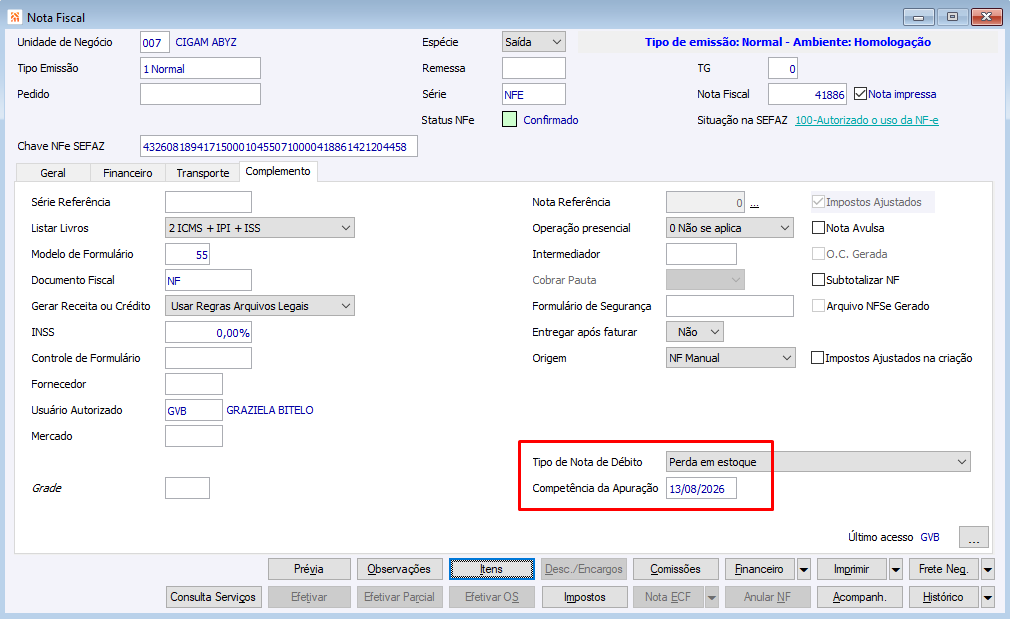The height and width of the screenshot is (619, 1010).
Task: Enable the Nota Avulsa checkbox
Action: pyautogui.click(x=818, y=228)
